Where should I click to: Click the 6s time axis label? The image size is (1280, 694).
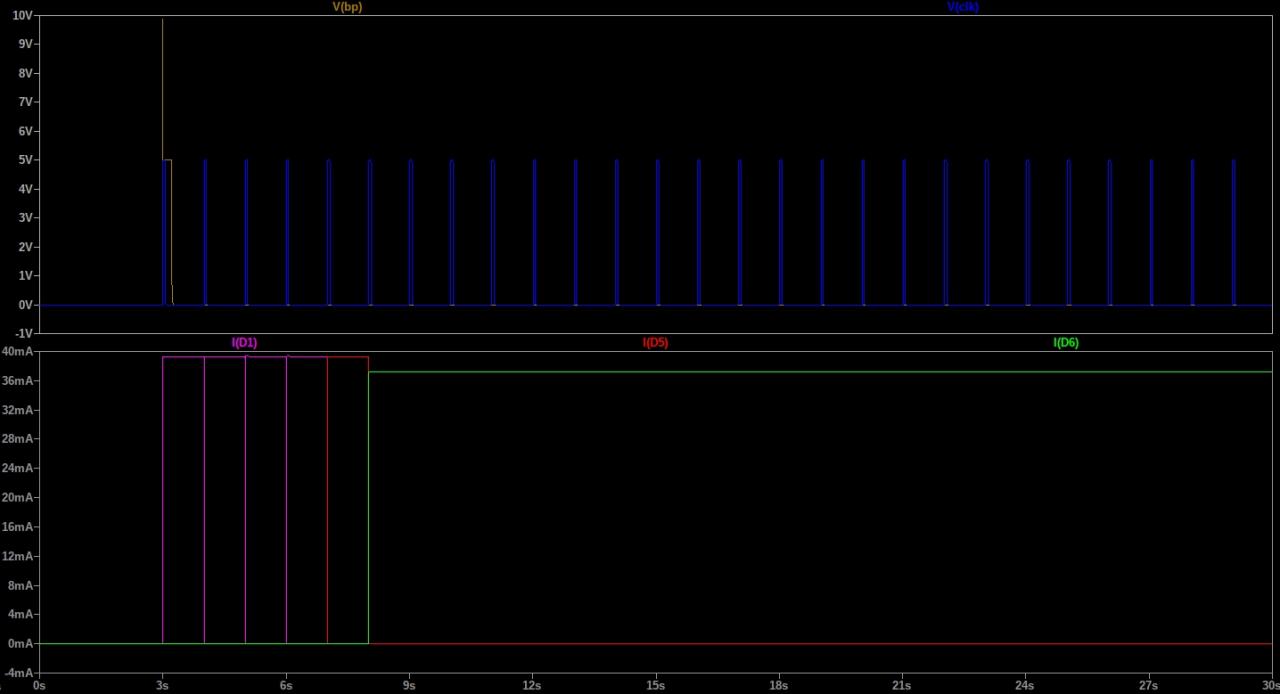[x=285, y=686]
